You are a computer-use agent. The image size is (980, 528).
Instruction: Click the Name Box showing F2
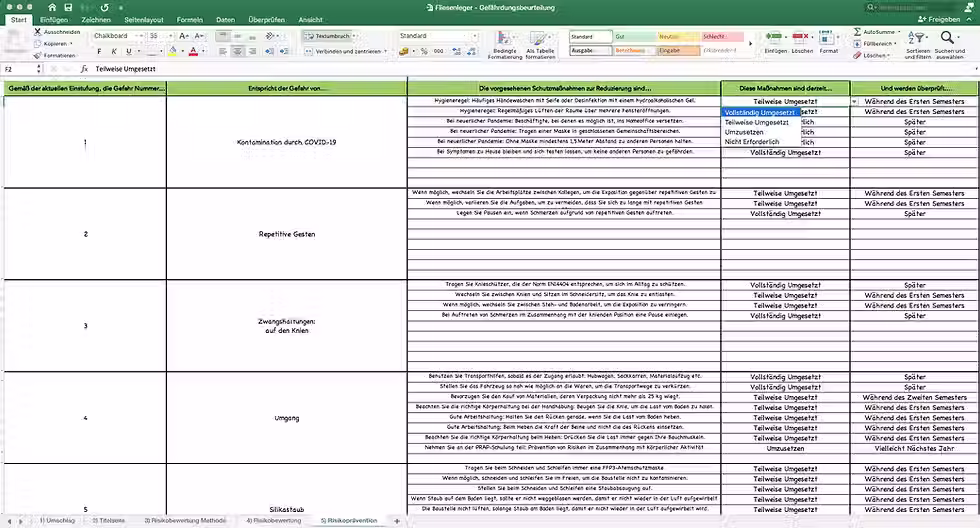coord(19,69)
